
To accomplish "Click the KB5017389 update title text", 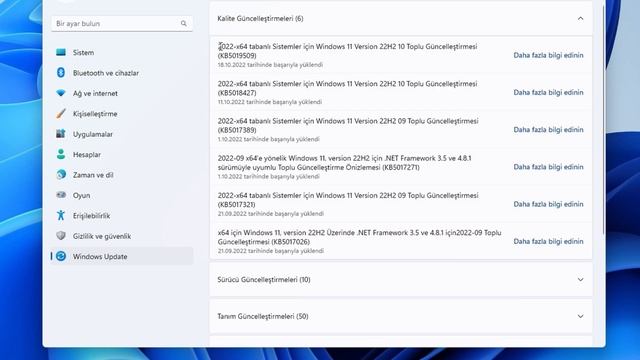I will (348, 125).
